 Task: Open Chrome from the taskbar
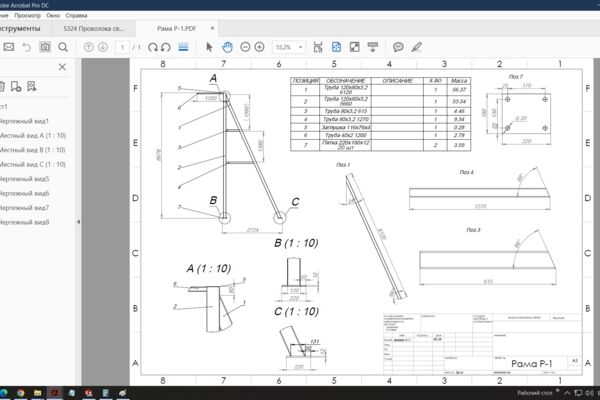21,393
